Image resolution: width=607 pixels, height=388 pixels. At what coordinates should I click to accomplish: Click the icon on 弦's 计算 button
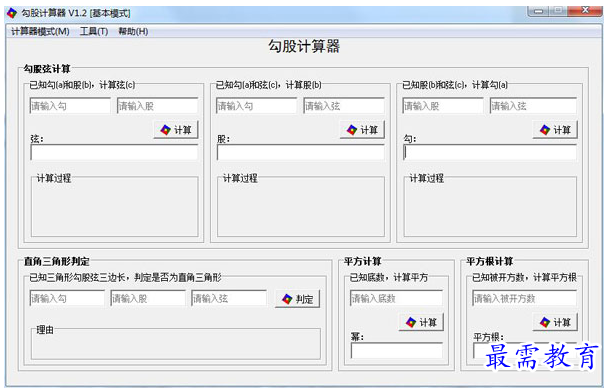point(166,130)
